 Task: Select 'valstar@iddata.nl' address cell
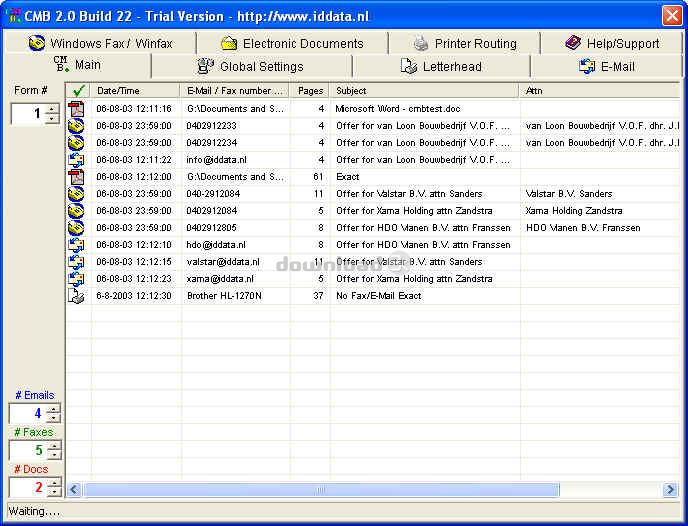223,262
